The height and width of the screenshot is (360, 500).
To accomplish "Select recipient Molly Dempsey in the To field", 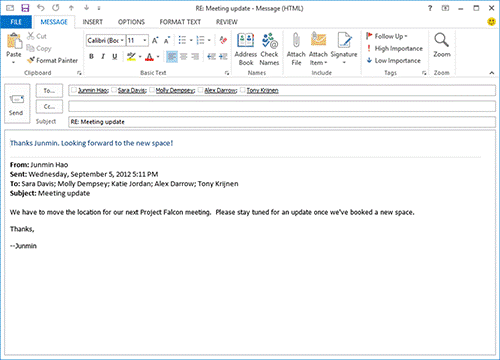I will point(175,90).
